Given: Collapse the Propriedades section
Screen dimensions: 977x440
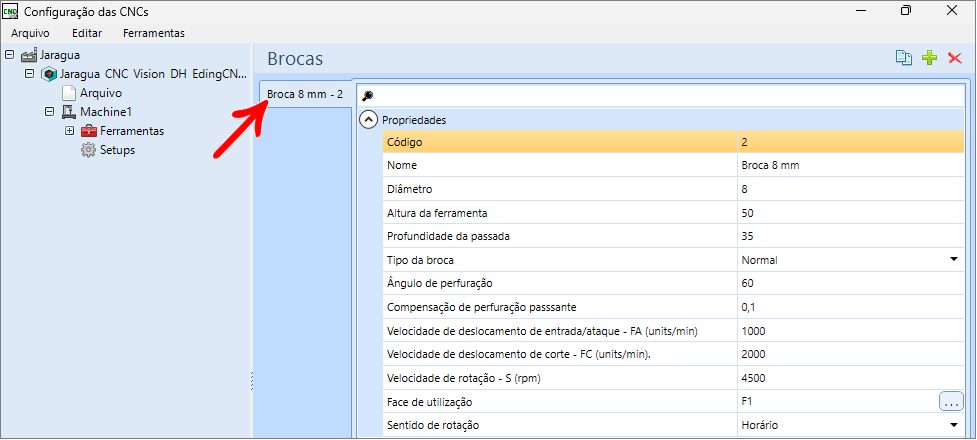Looking at the screenshot, I should [370, 120].
